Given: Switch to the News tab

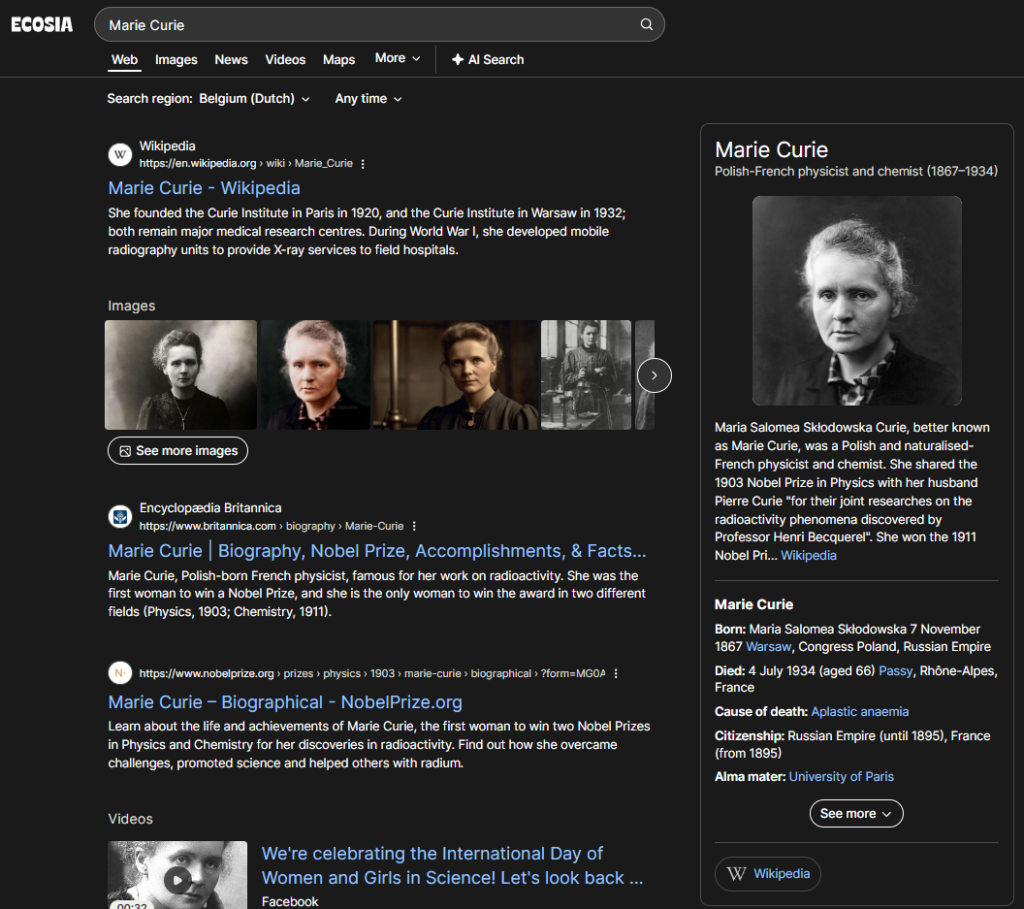Looking at the screenshot, I should (x=231, y=59).
